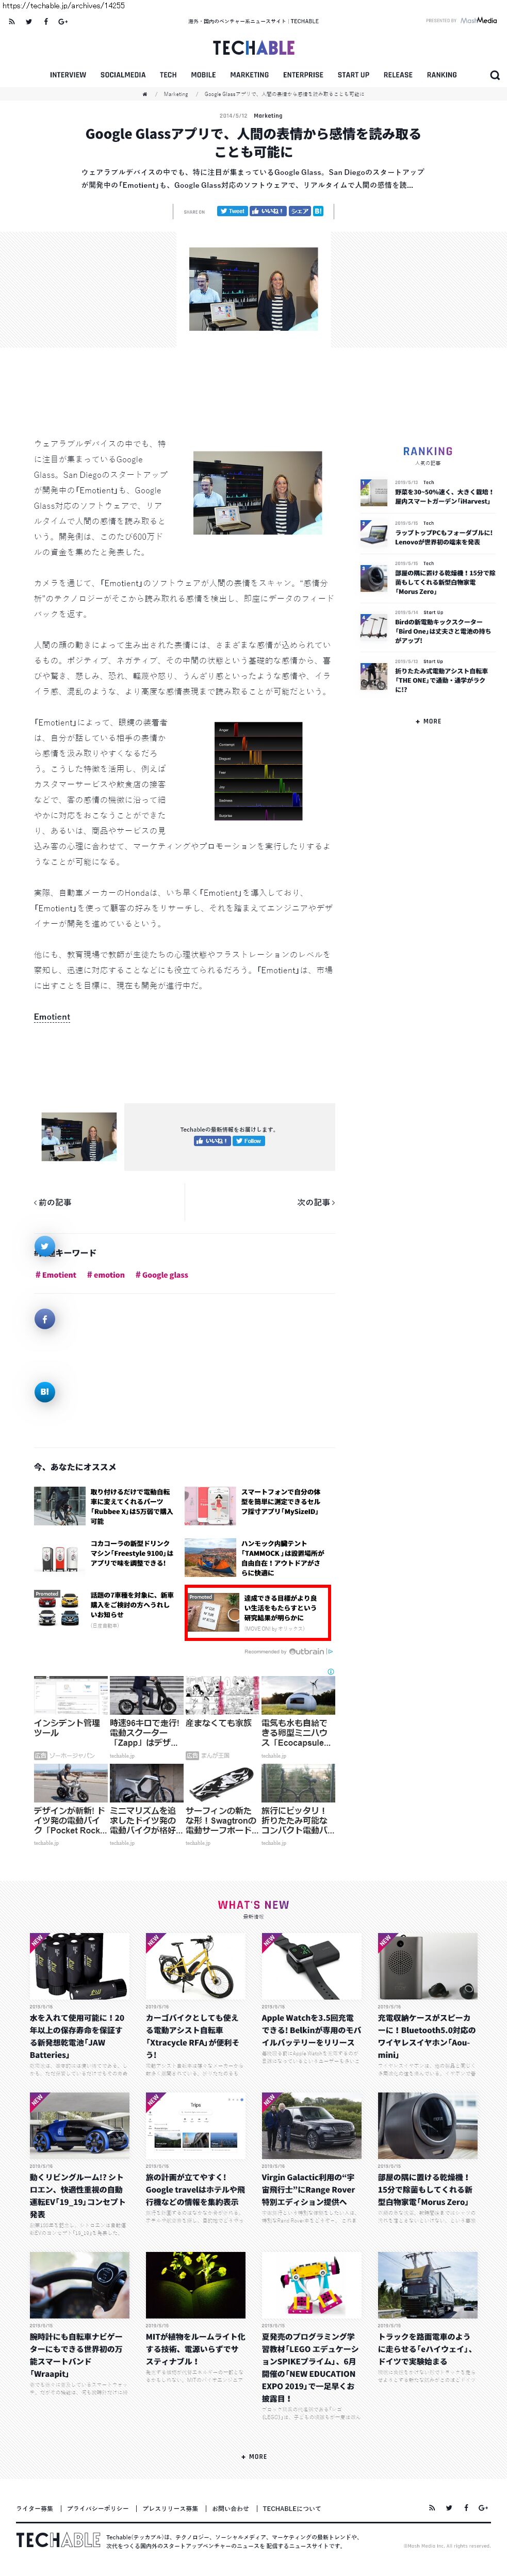Open the search magnifier icon in header
507x2576 pixels.
click(x=494, y=75)
